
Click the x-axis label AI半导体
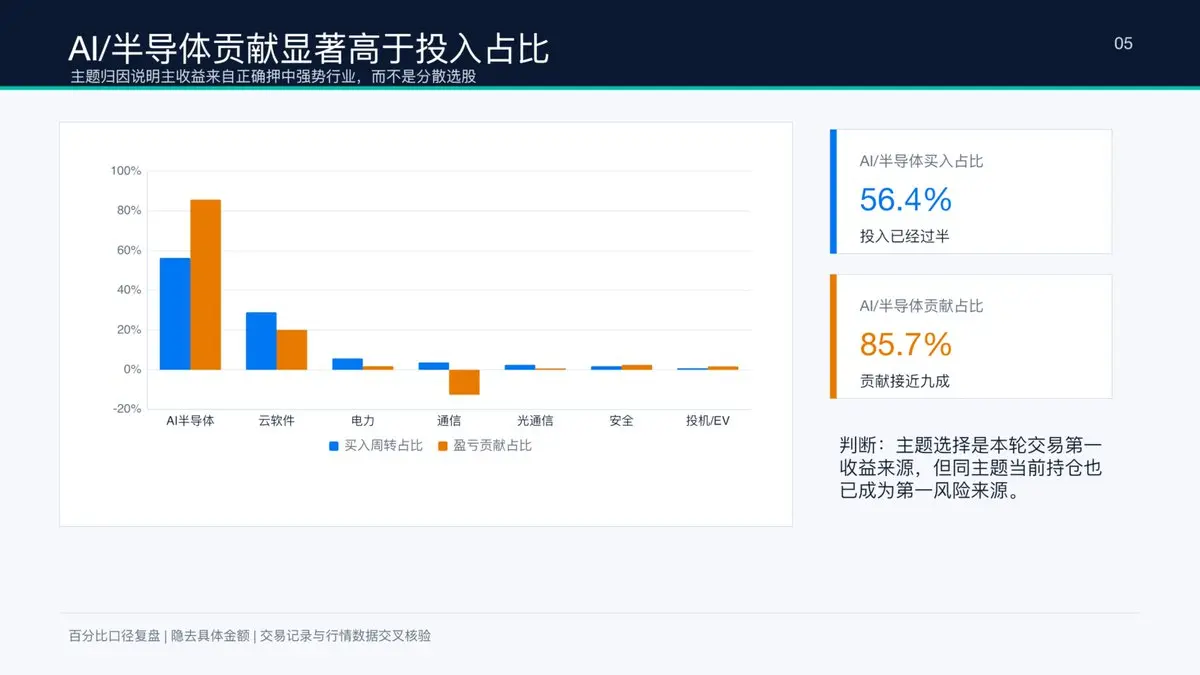(x=190, y=421)
